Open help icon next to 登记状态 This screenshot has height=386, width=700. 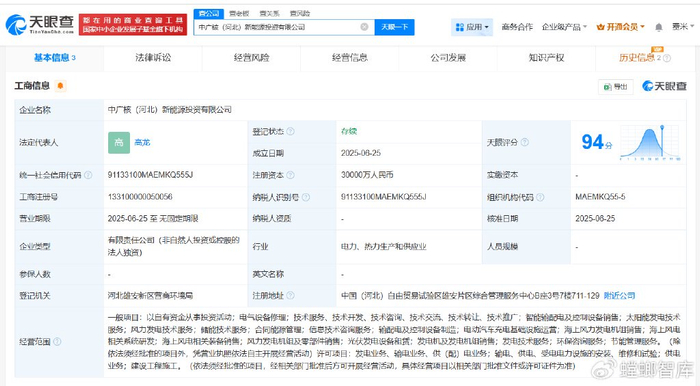coord(291,131)
